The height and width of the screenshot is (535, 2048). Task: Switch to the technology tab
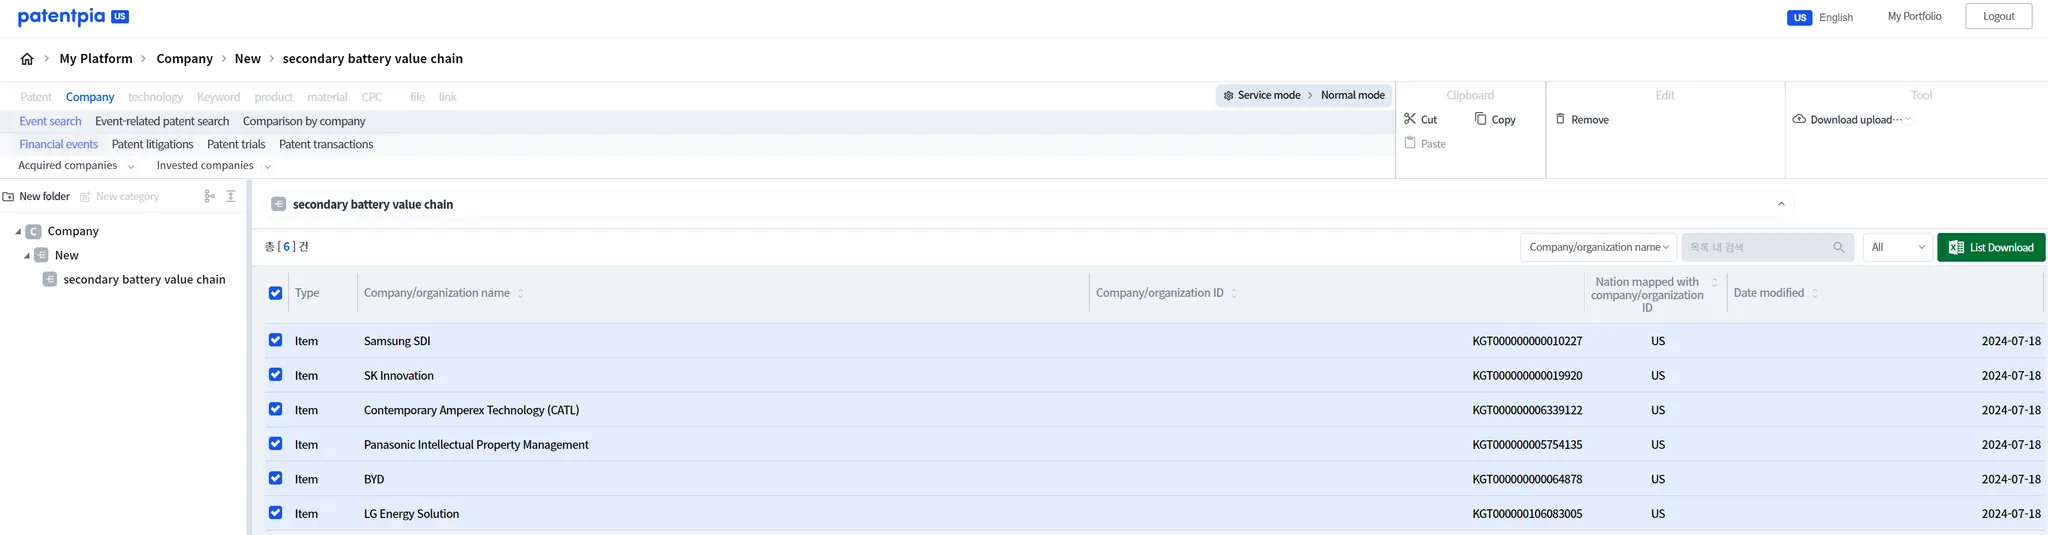click(155, 97)
